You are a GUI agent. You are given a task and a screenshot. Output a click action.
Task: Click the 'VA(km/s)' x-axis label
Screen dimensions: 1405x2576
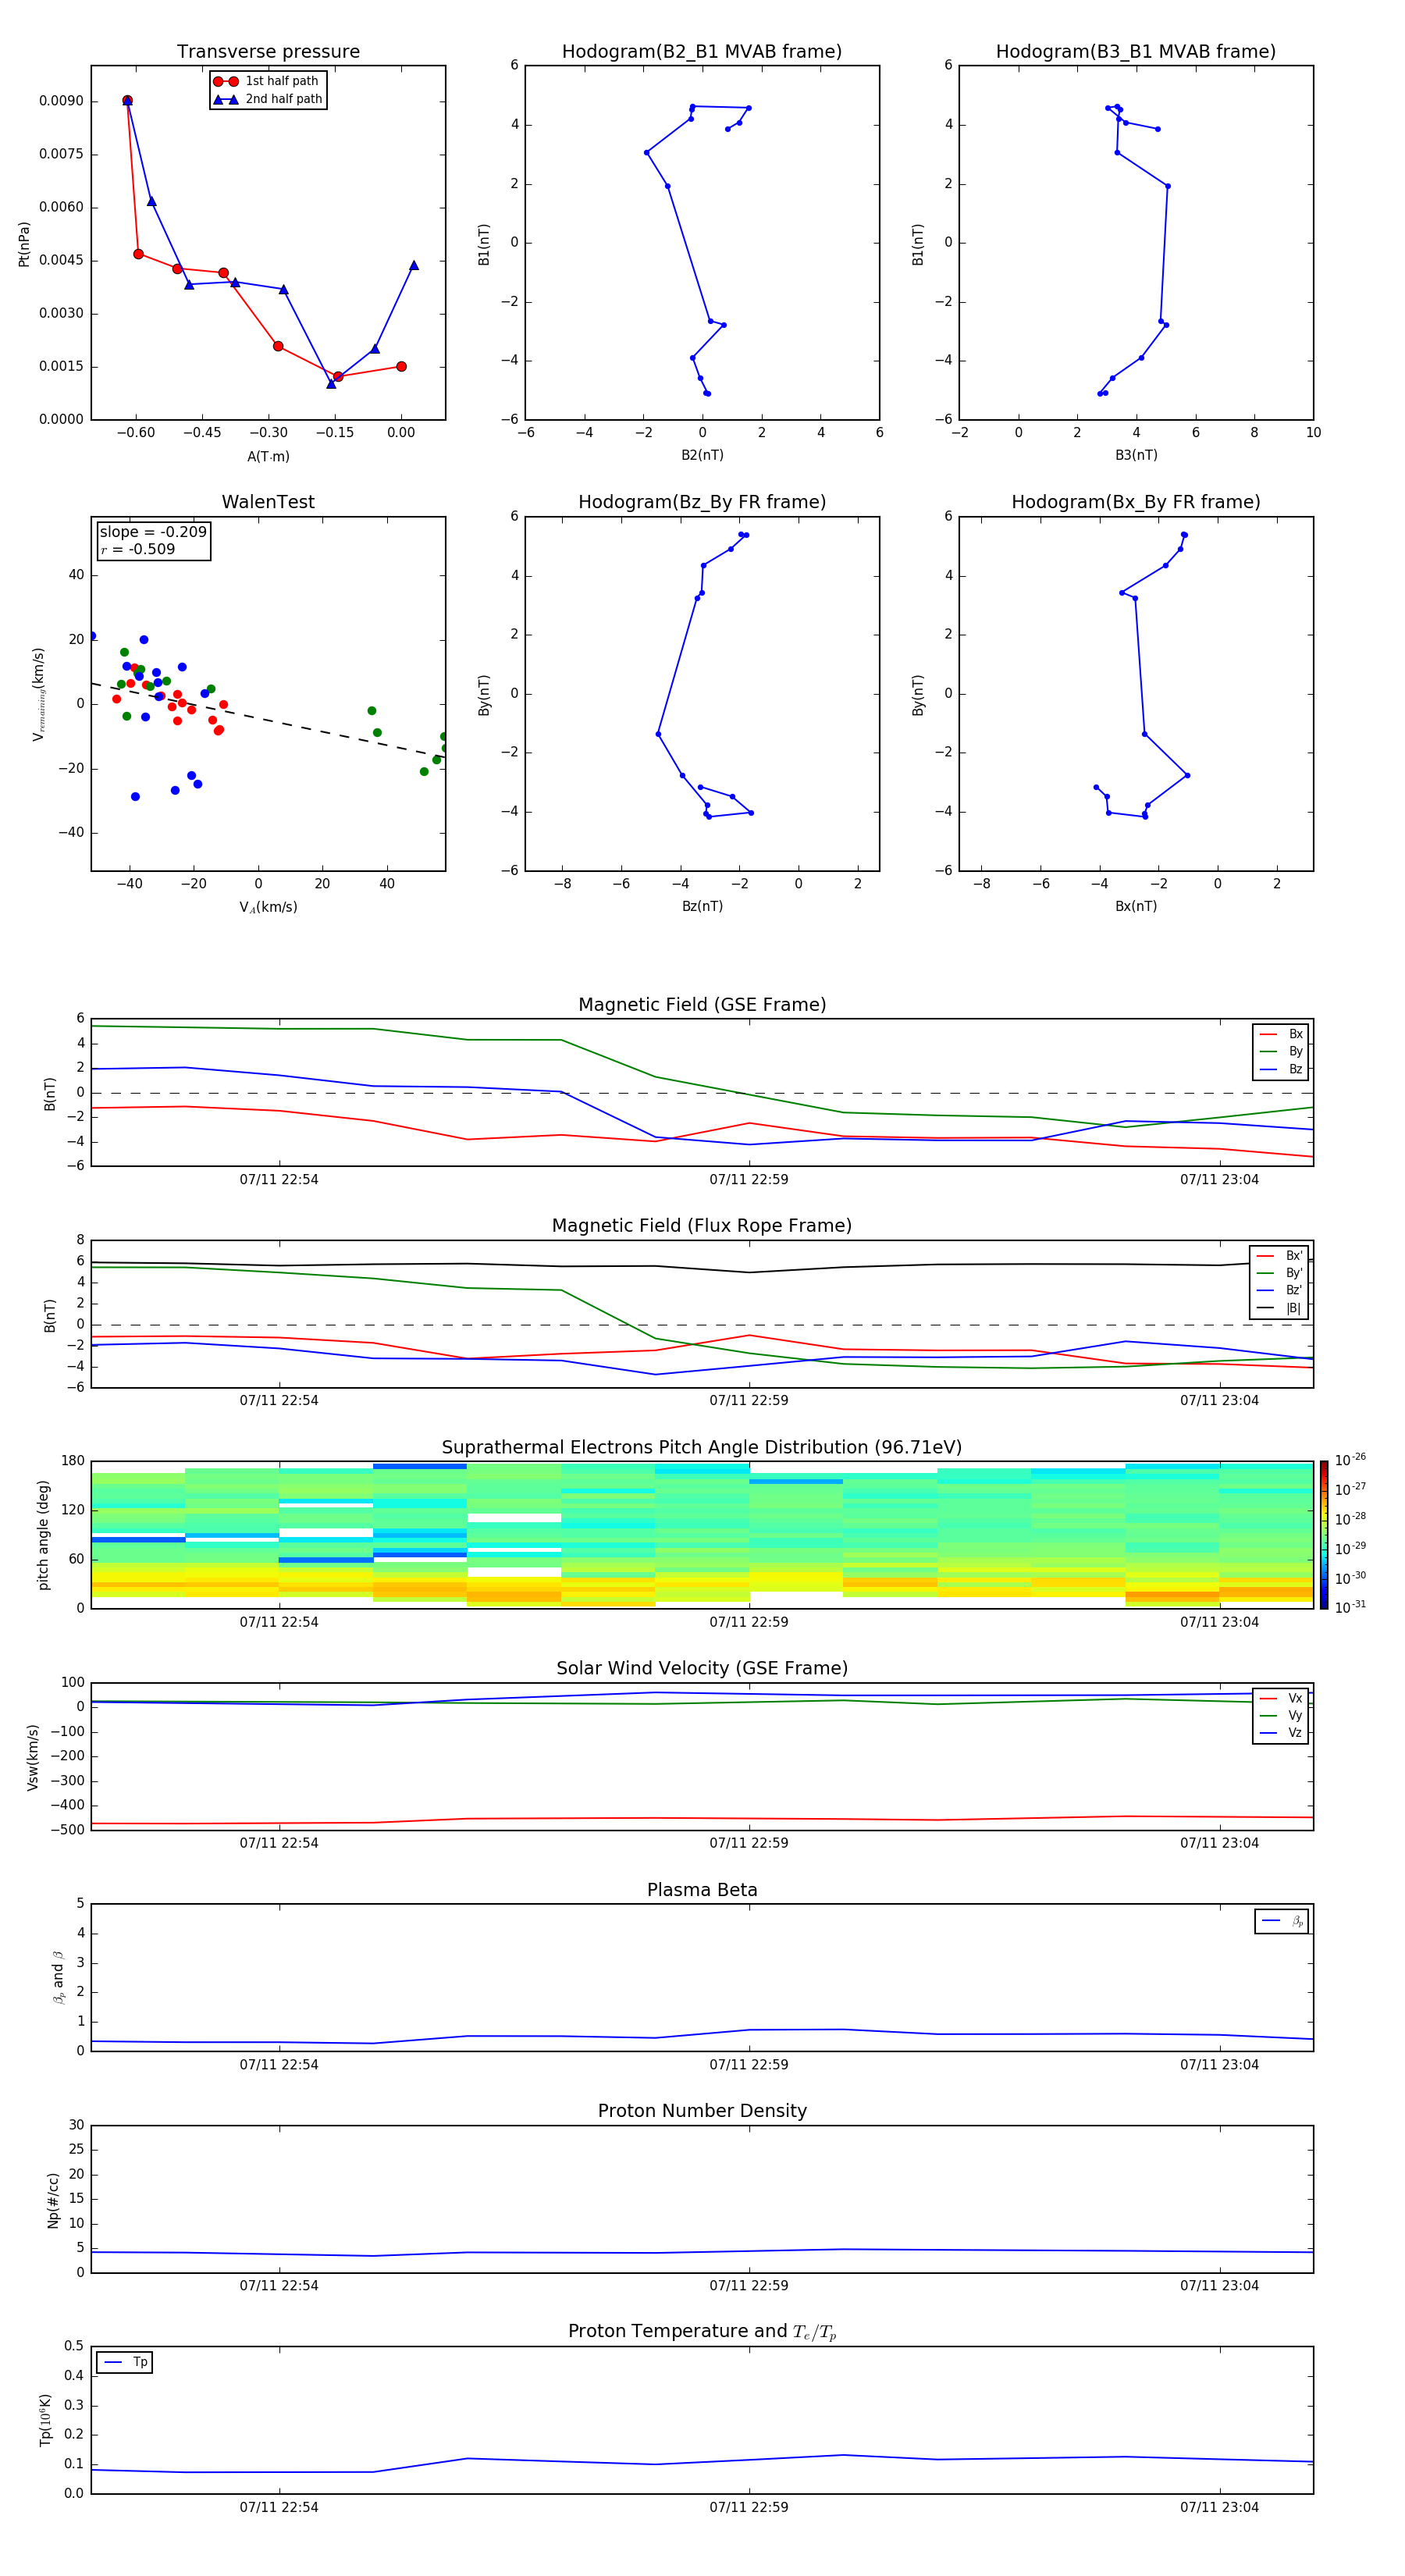[x=268, y=907]
